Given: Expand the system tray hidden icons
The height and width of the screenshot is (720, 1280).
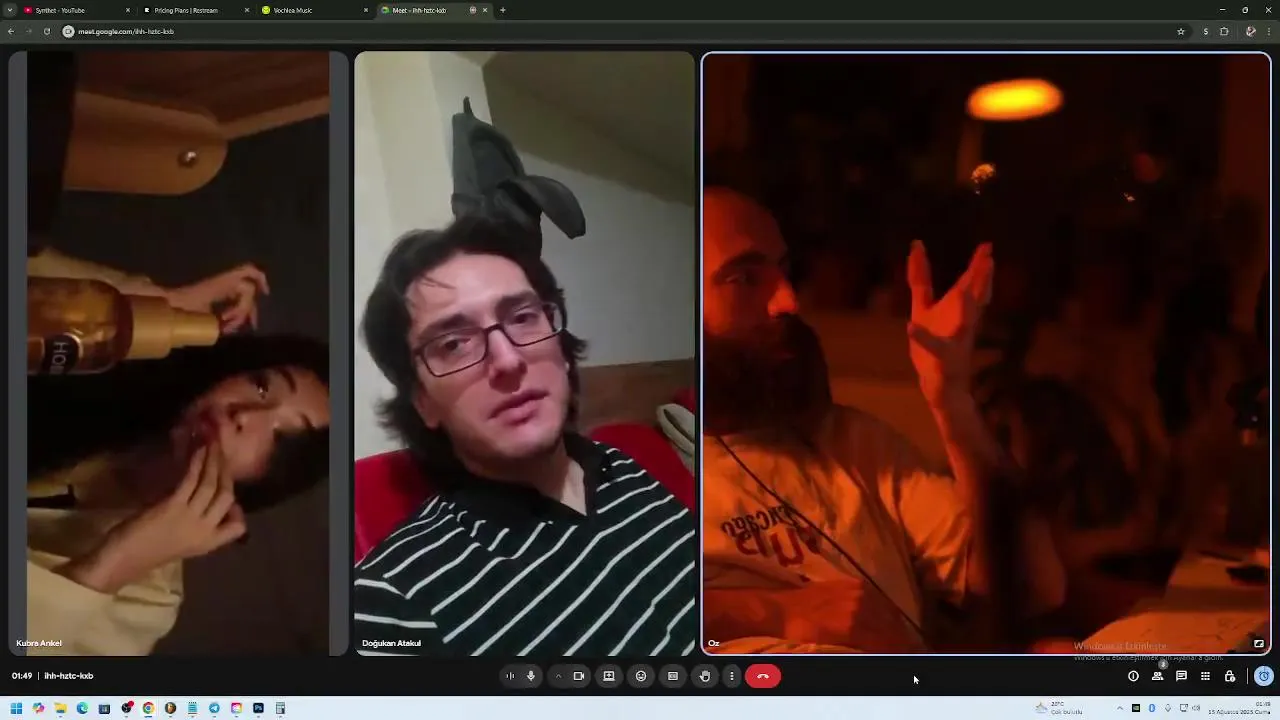Looking at the screenshot, I should 1120,708.
